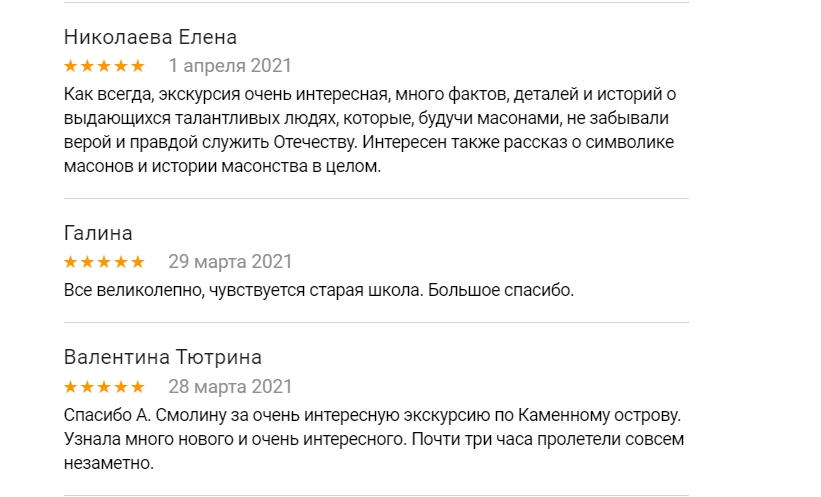The height and width of the screenshot is (497, 821).
Task: Click the date 1 апреля 2021
Action: 230,66
